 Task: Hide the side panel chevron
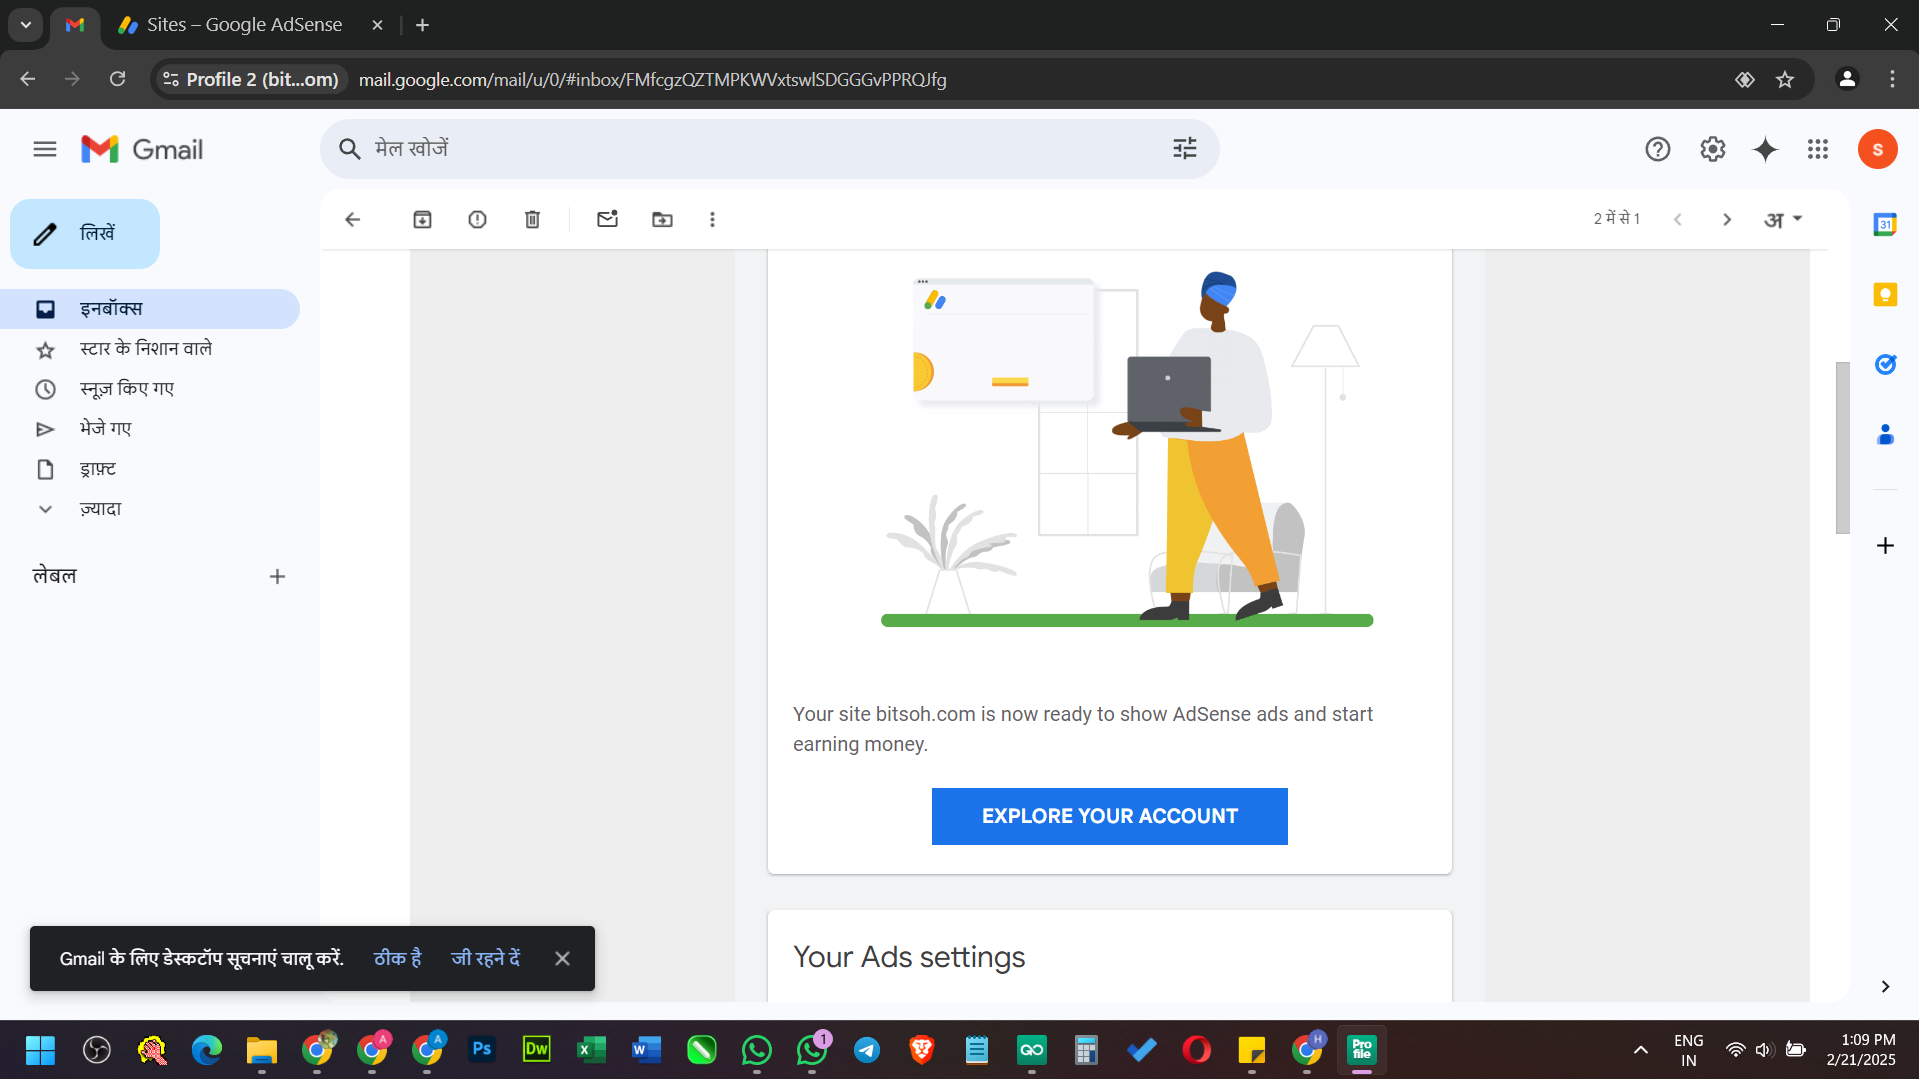[1885, 987]
